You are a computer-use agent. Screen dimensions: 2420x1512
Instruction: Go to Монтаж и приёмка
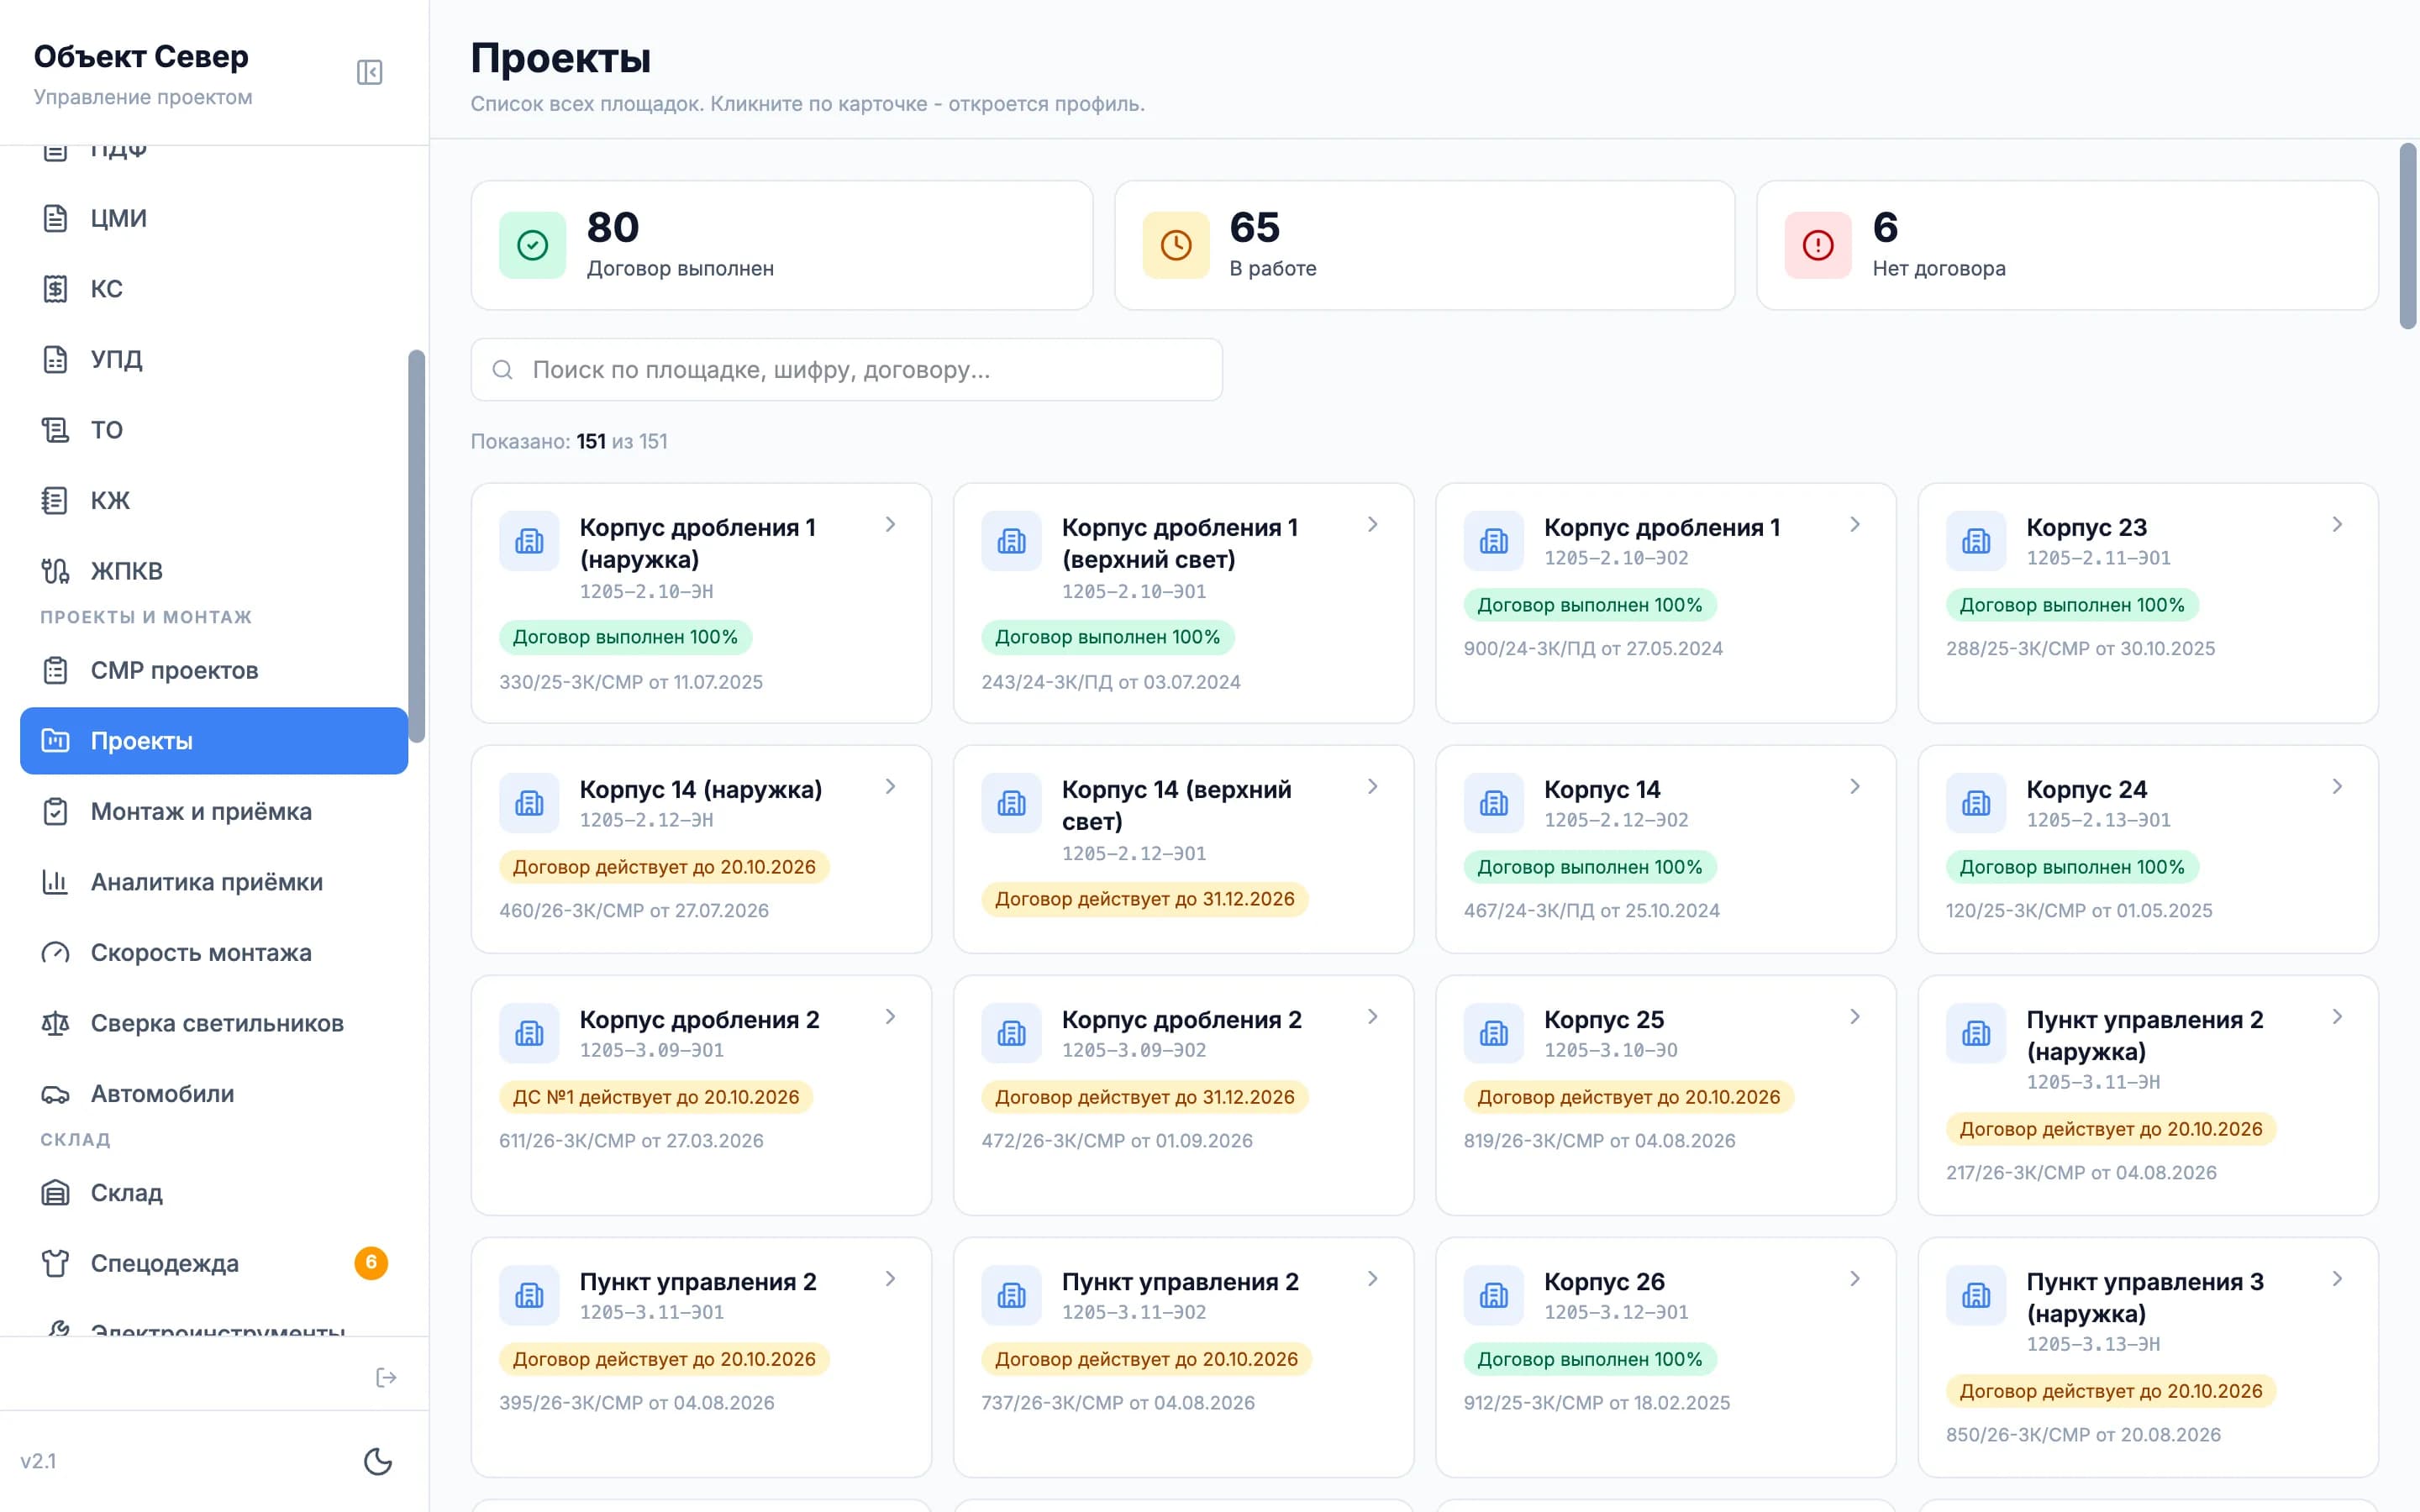pos(214,811)
